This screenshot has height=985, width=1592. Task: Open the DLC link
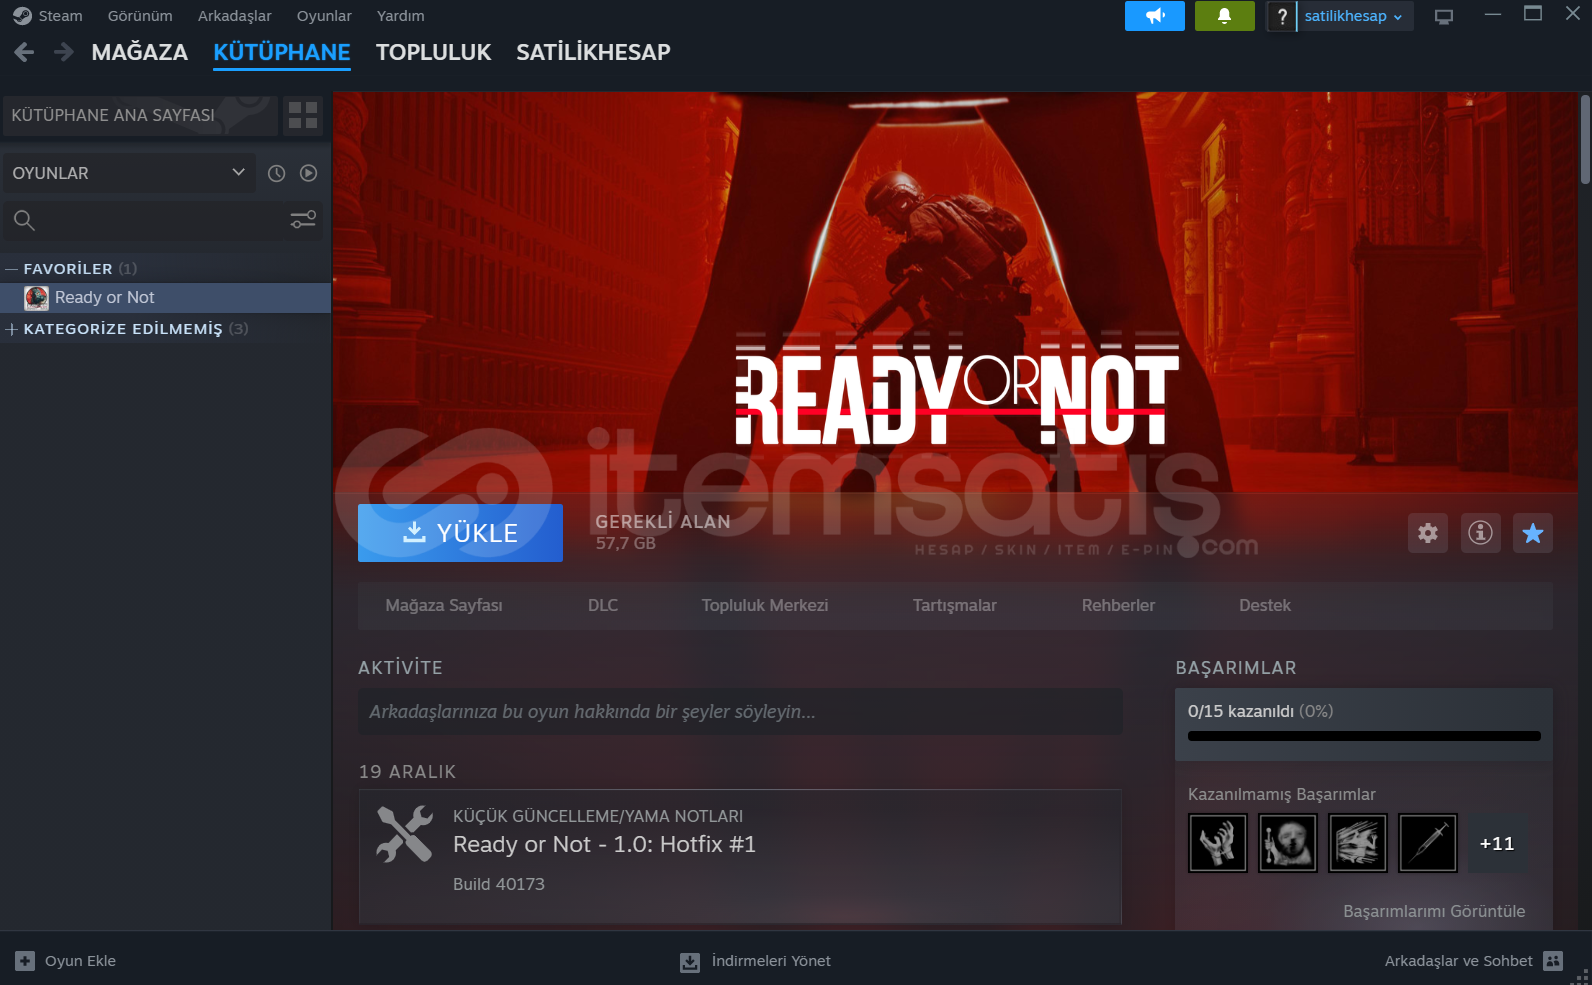click(603, 605)
